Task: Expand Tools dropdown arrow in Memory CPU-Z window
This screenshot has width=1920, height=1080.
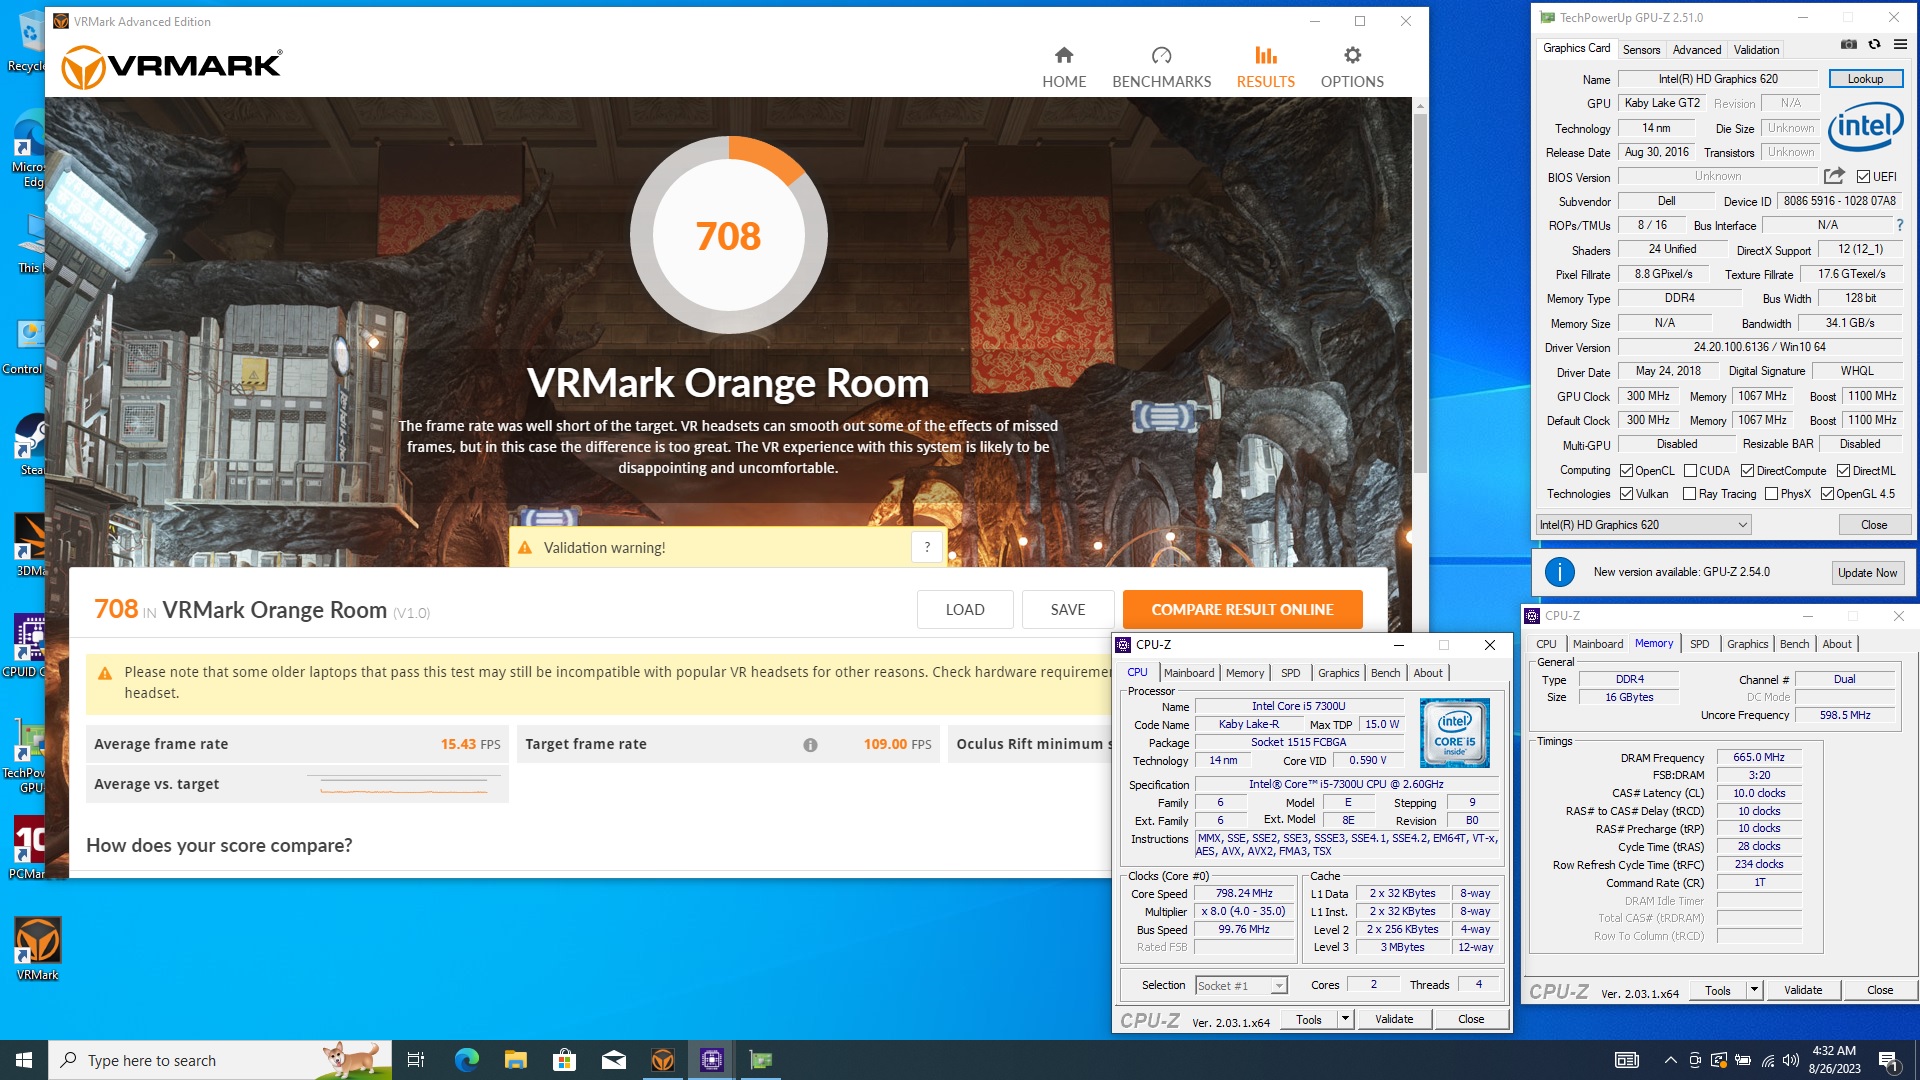Action: 1753,990
